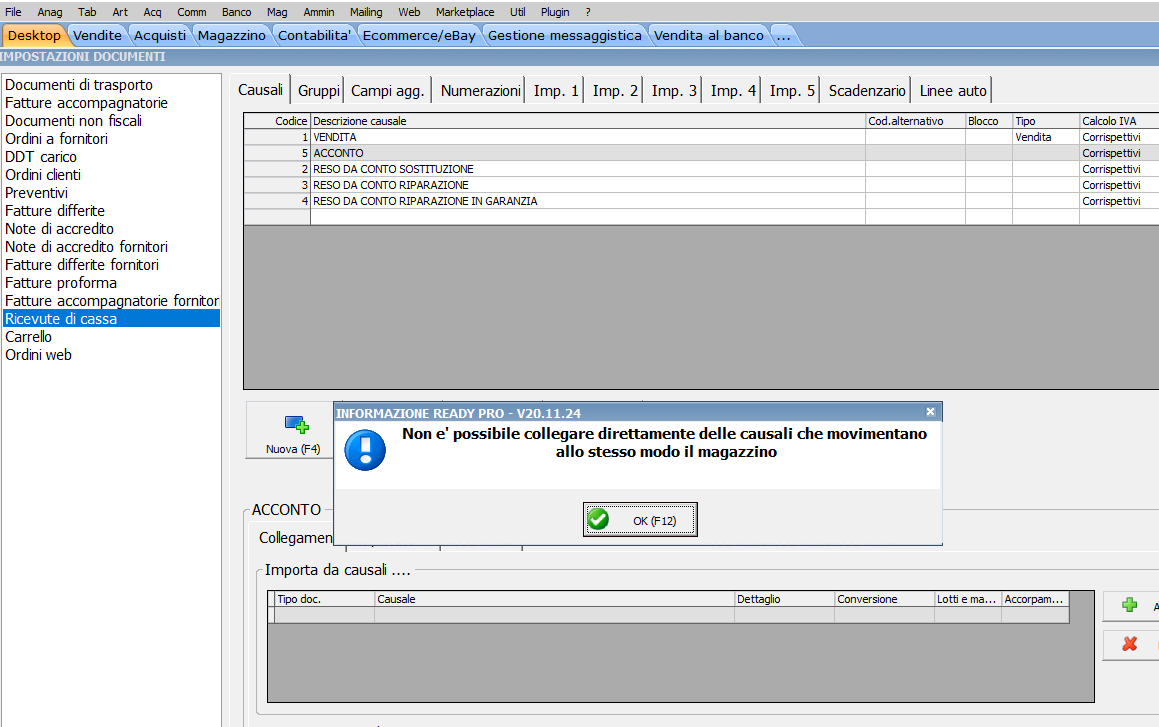
Task: Click the Calcolo IVA column header
Action: (1118, 121)
